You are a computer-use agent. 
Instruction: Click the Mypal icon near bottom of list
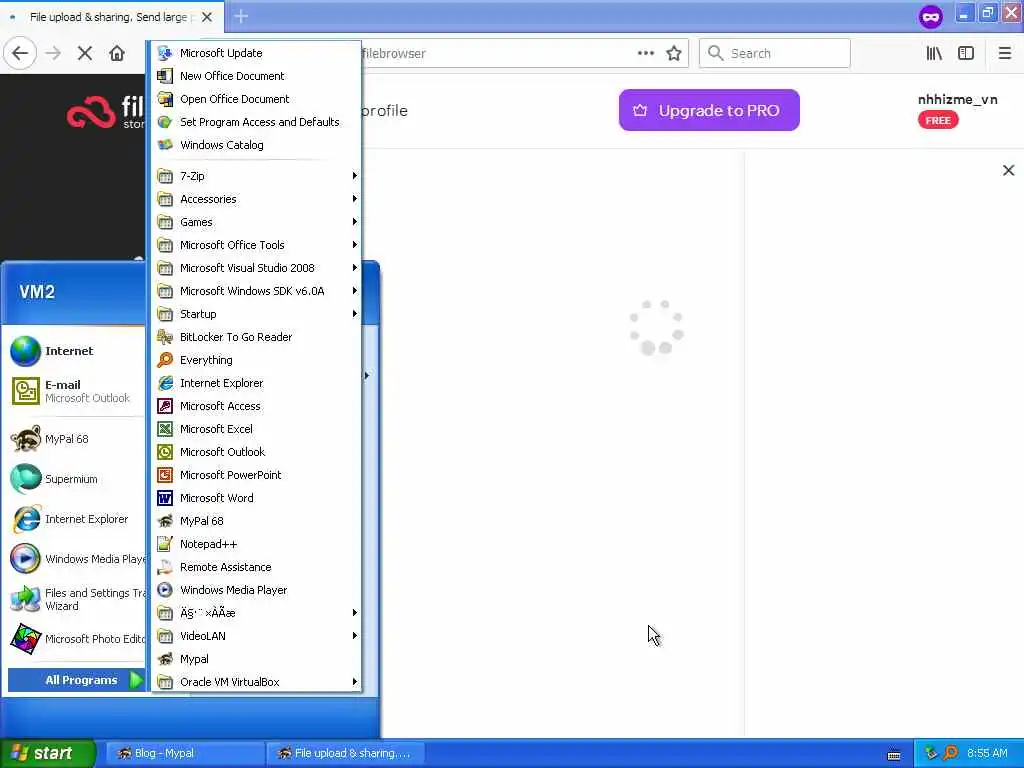pyautogui.click(x=165, y=659)
